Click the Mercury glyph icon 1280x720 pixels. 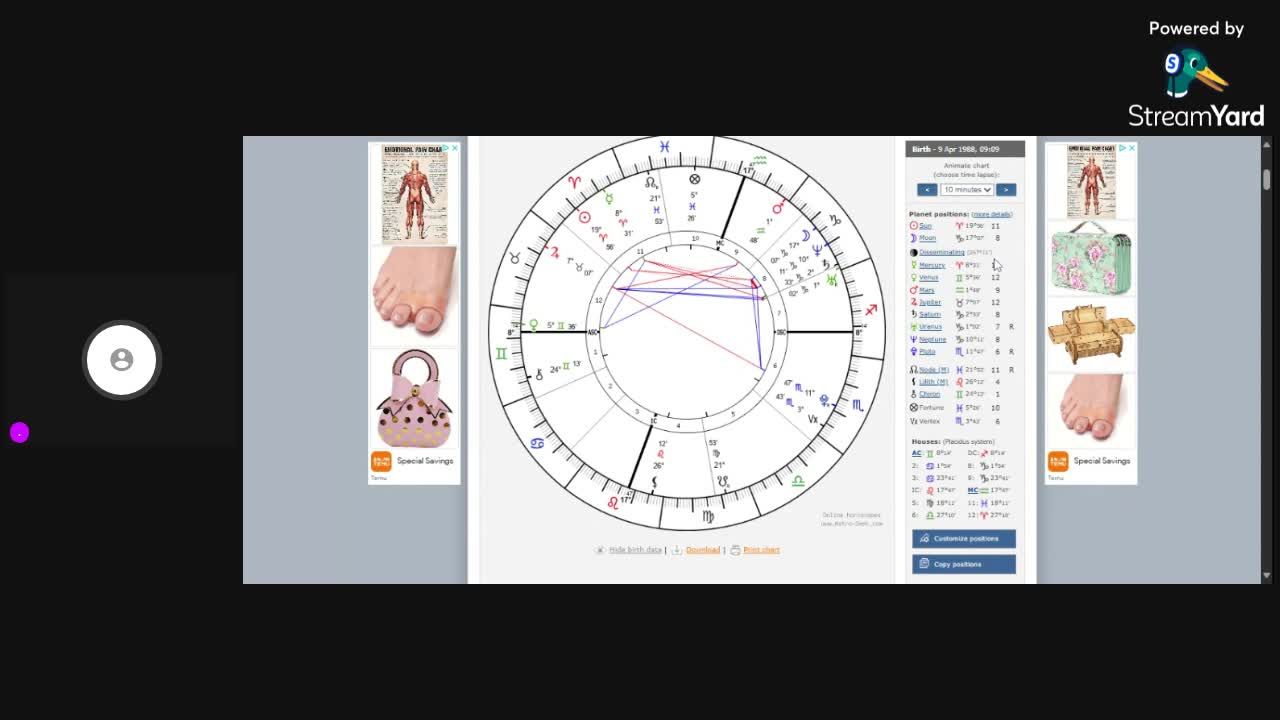point(913,266)
